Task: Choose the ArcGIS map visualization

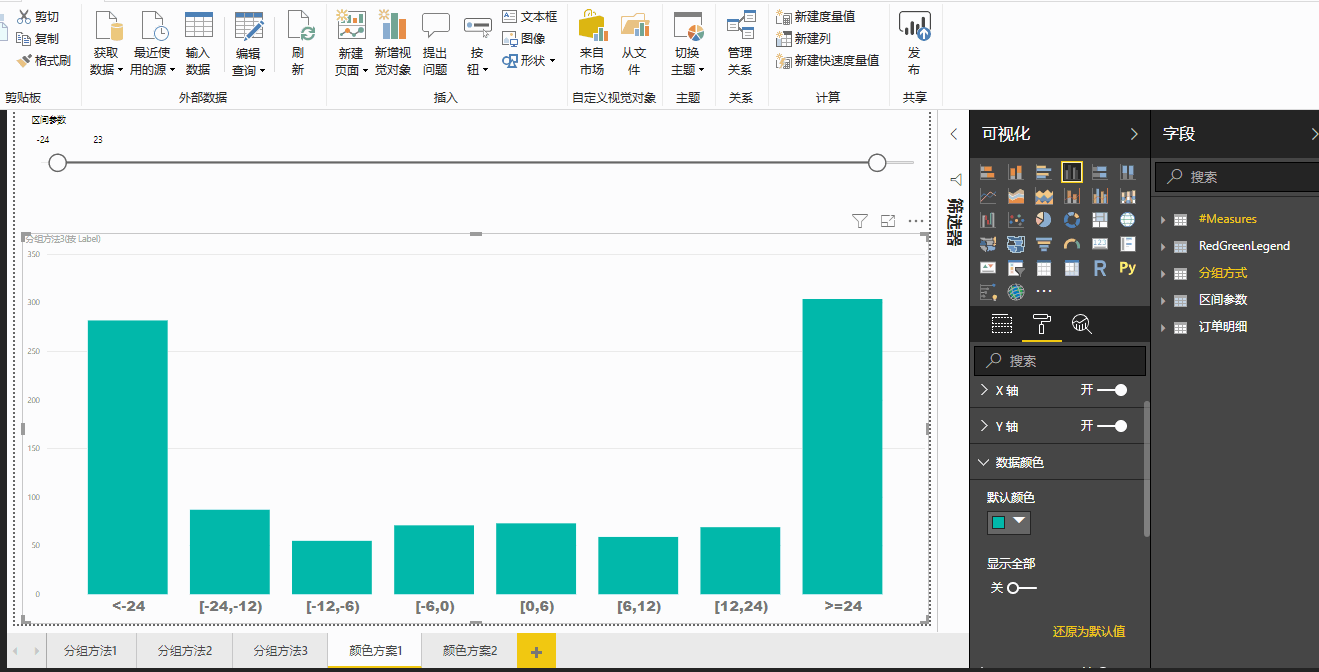Action: point(1016,292)
